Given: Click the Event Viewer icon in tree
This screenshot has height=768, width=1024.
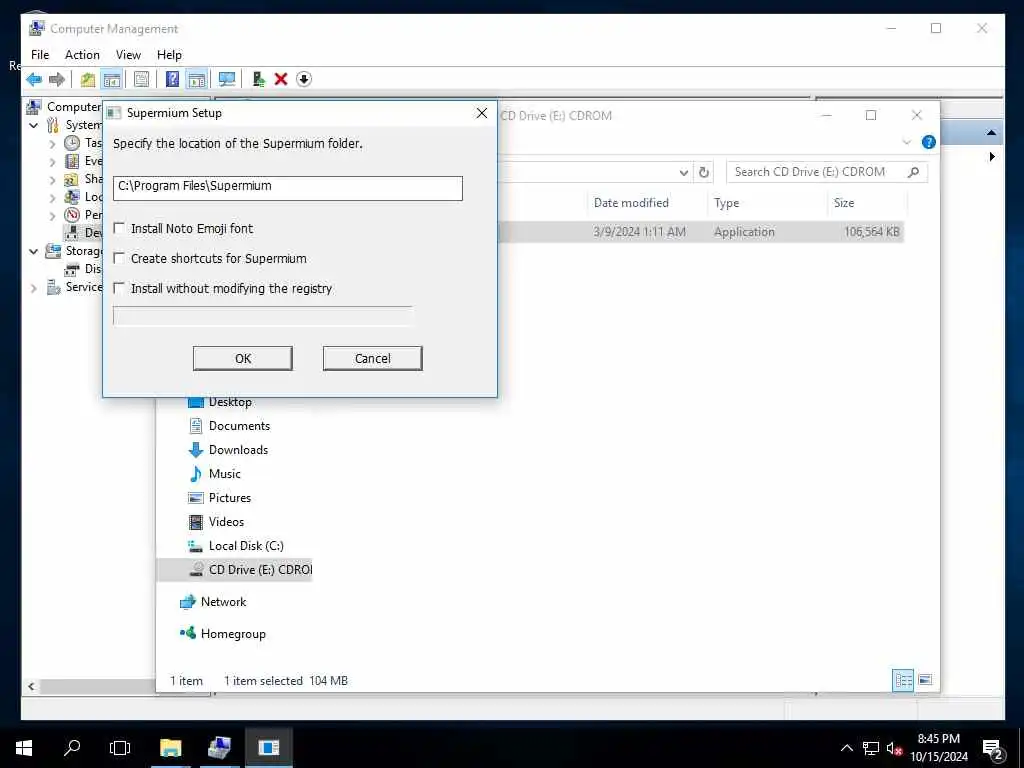Looking at the screenshot, I should coord(72,161).
